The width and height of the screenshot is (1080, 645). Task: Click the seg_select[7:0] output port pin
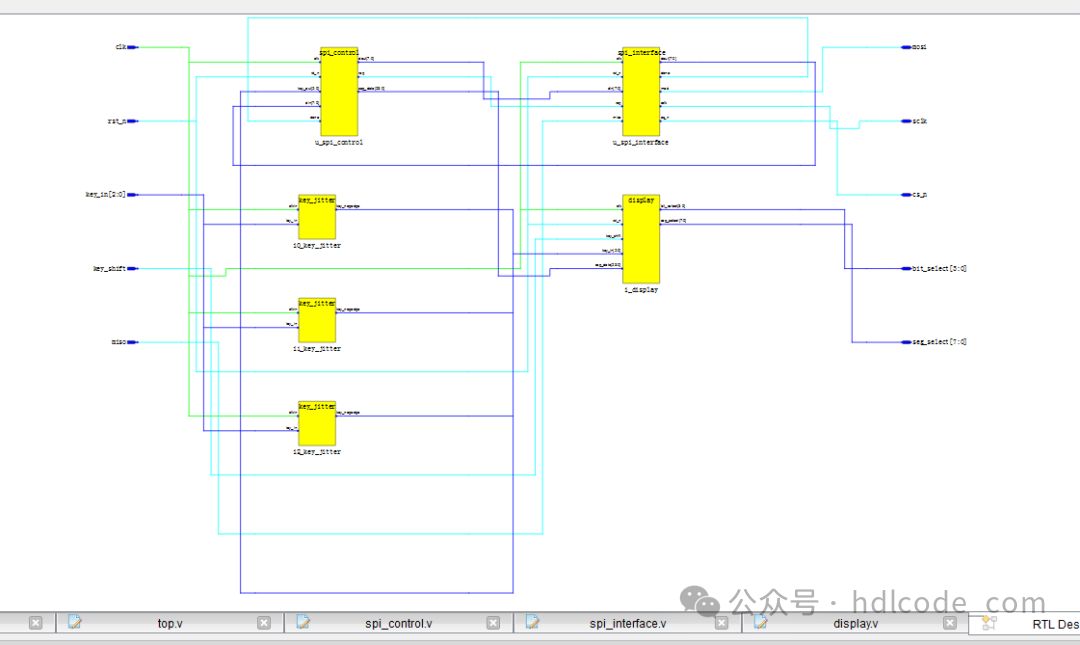[906, 342]
